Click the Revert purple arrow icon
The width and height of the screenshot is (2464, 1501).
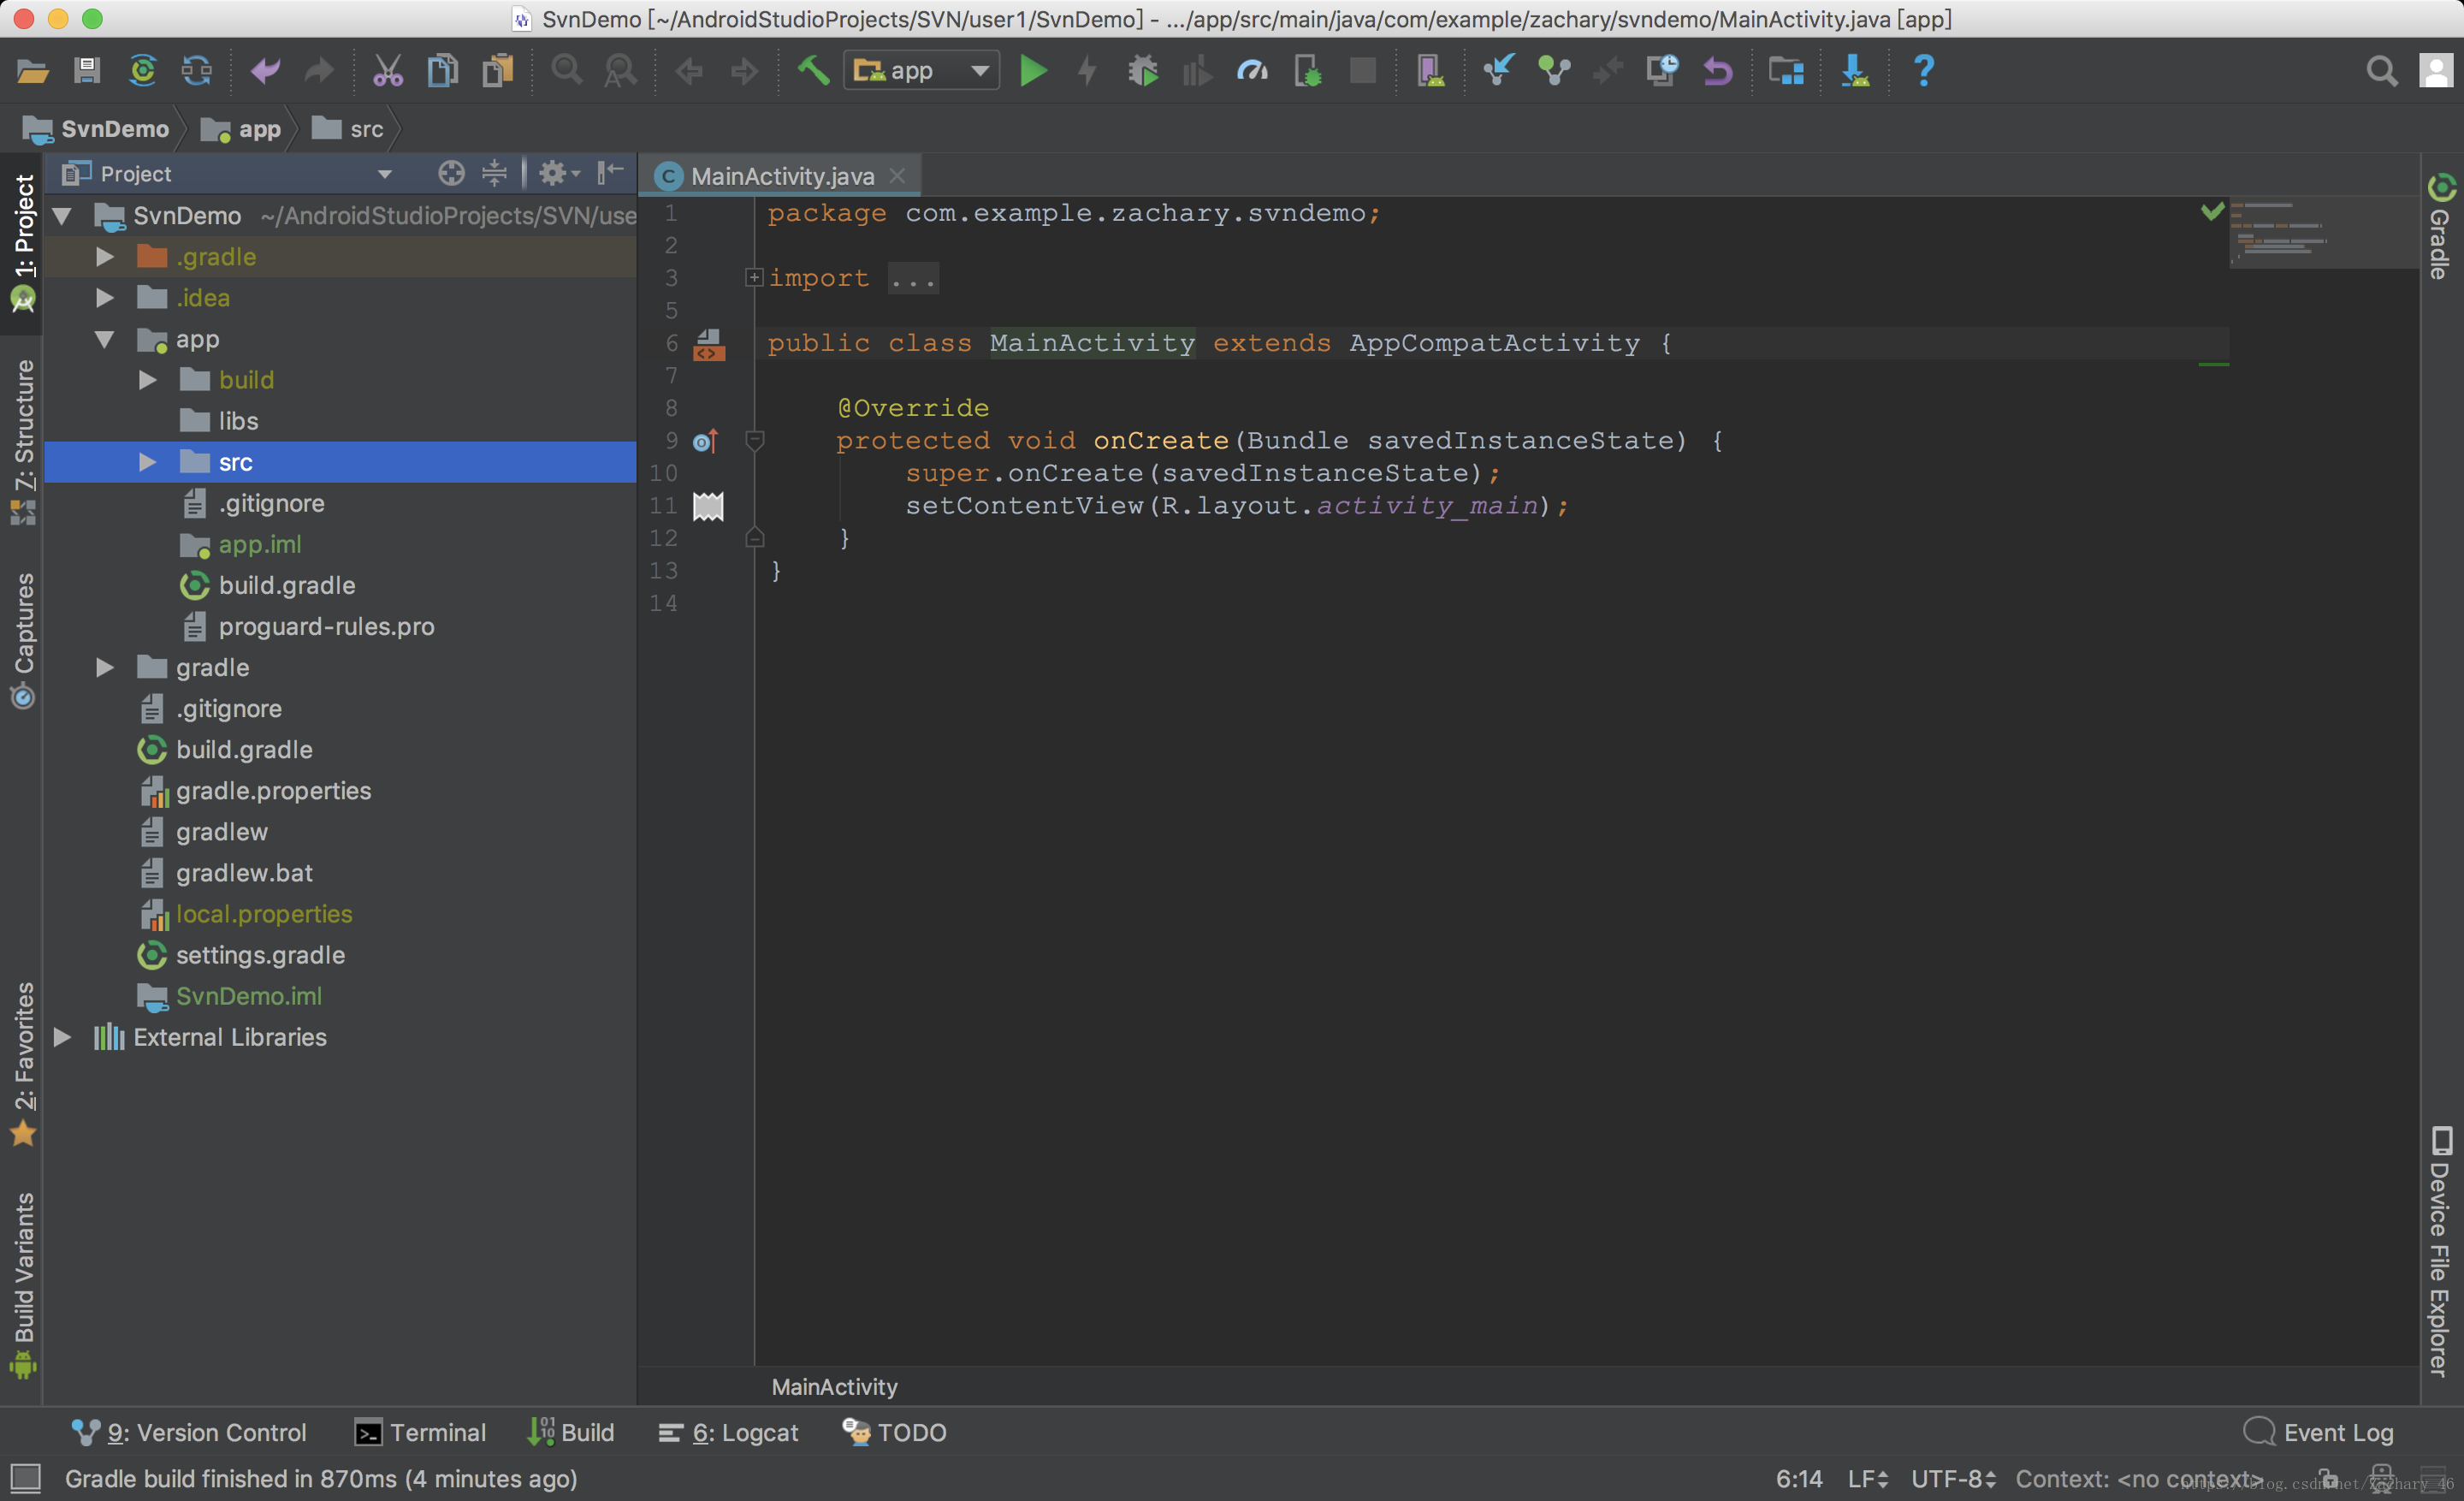pos(1717,71)
